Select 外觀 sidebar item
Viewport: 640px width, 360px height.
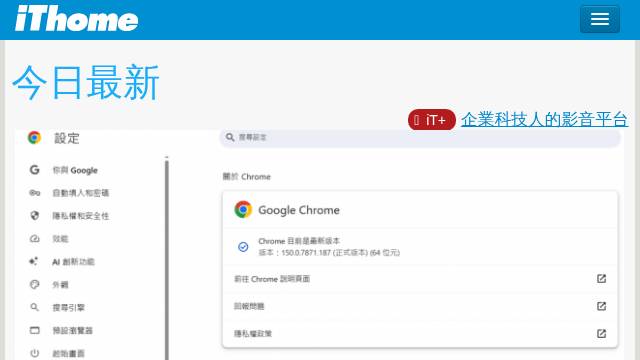point(60,284)
